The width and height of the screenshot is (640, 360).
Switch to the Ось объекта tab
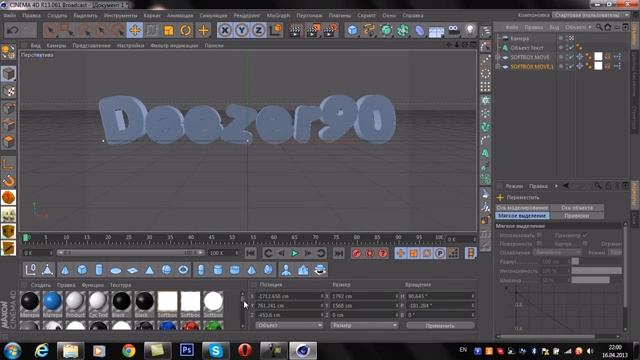pyautogui.click(x=577, y=208)
